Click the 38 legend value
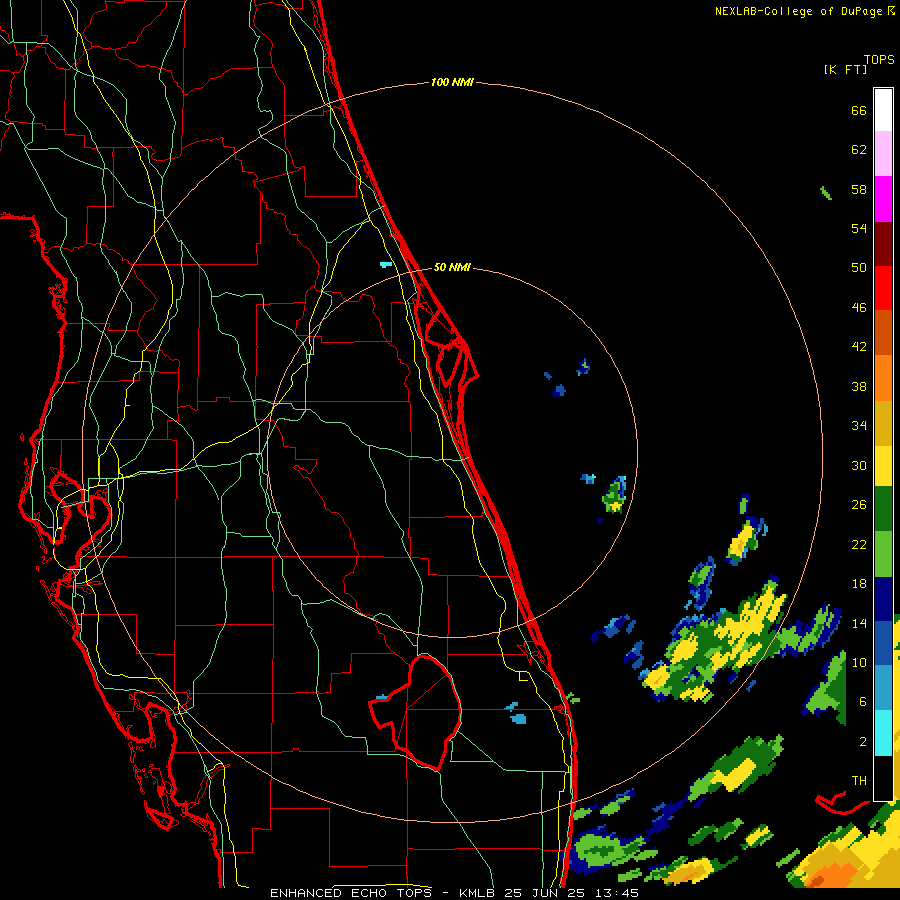 (859, 386)
